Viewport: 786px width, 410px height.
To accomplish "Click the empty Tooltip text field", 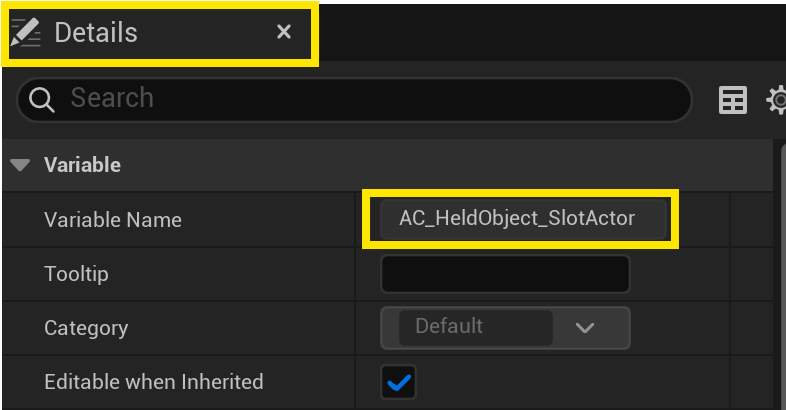I will coord(505,274).
